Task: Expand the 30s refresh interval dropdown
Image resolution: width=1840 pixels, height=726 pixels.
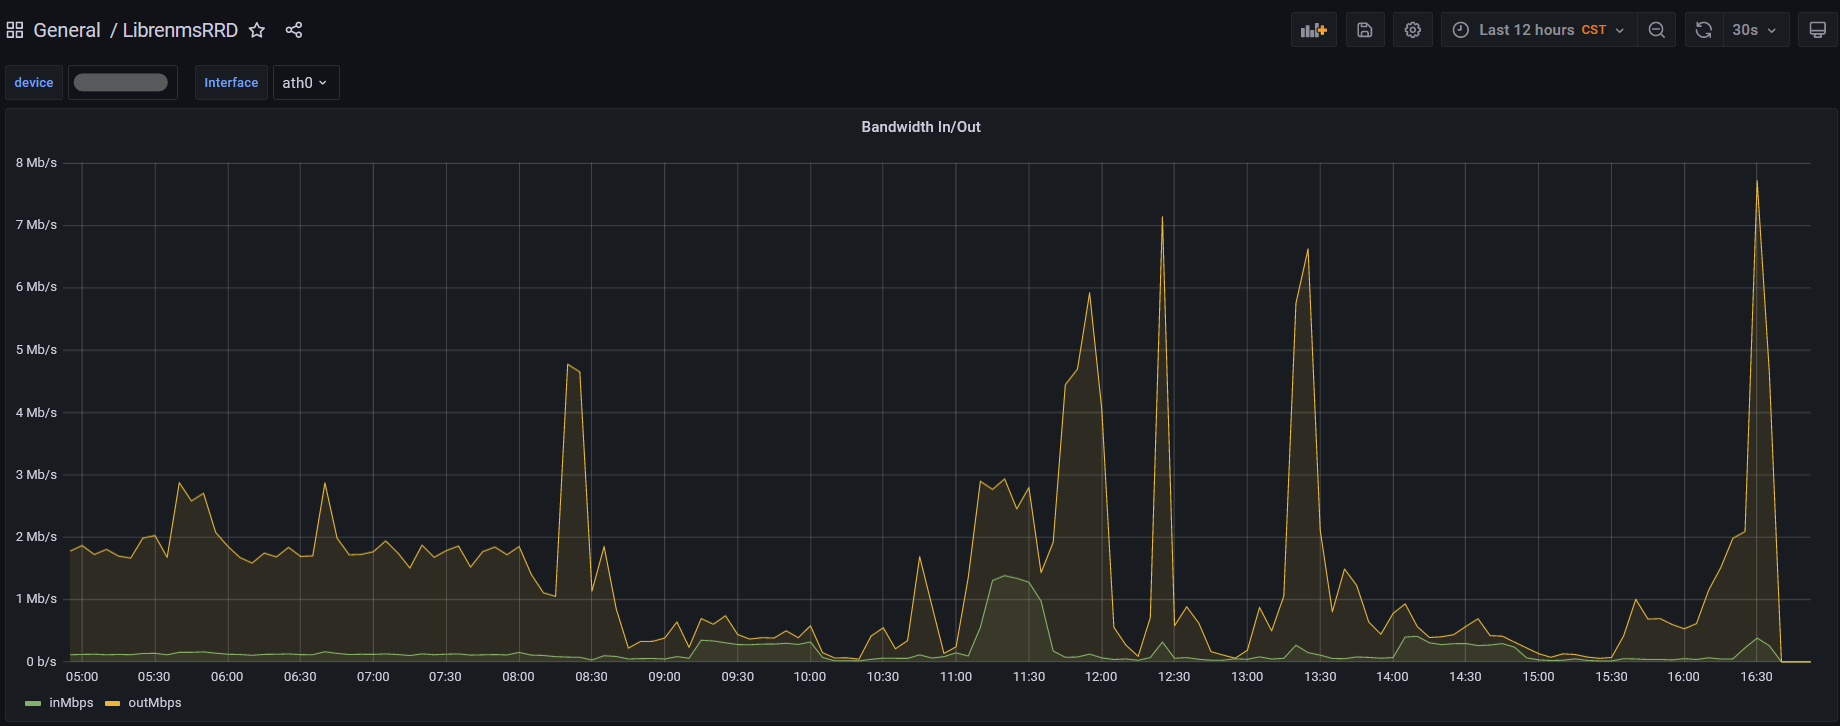Action: tap(1755, 30)
